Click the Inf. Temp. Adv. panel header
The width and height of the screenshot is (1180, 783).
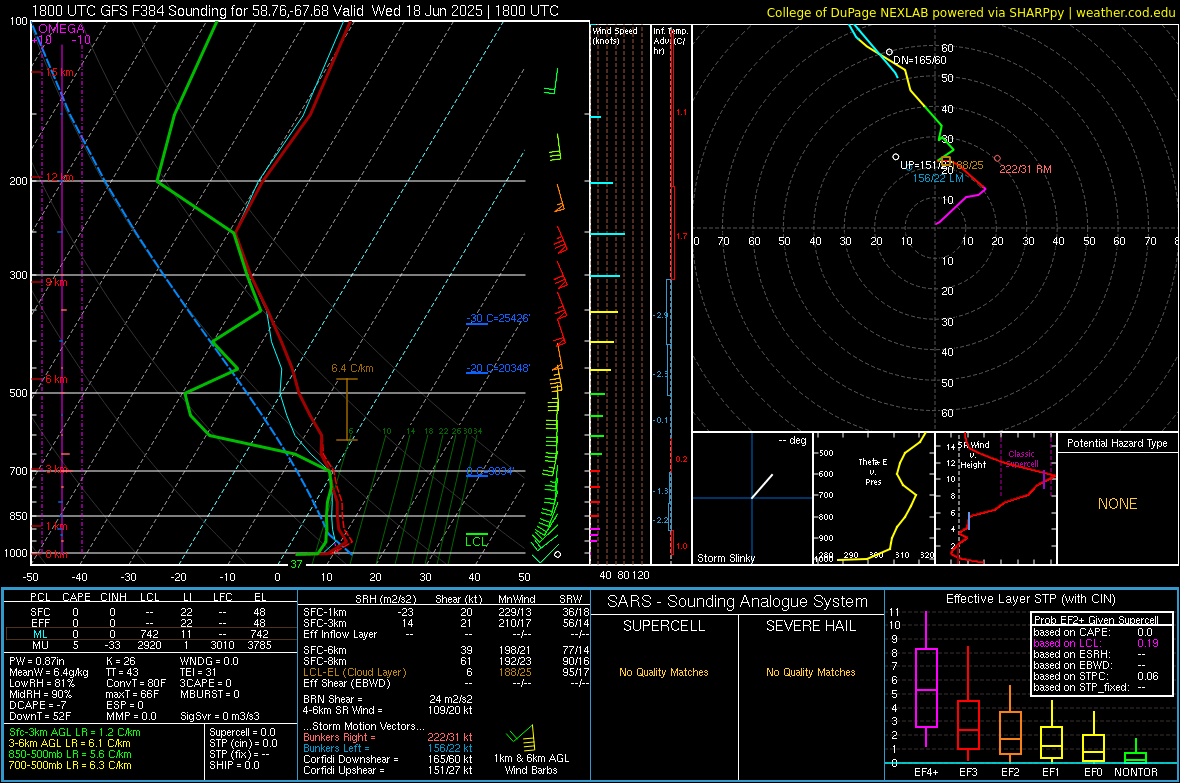tap(670, 41)
